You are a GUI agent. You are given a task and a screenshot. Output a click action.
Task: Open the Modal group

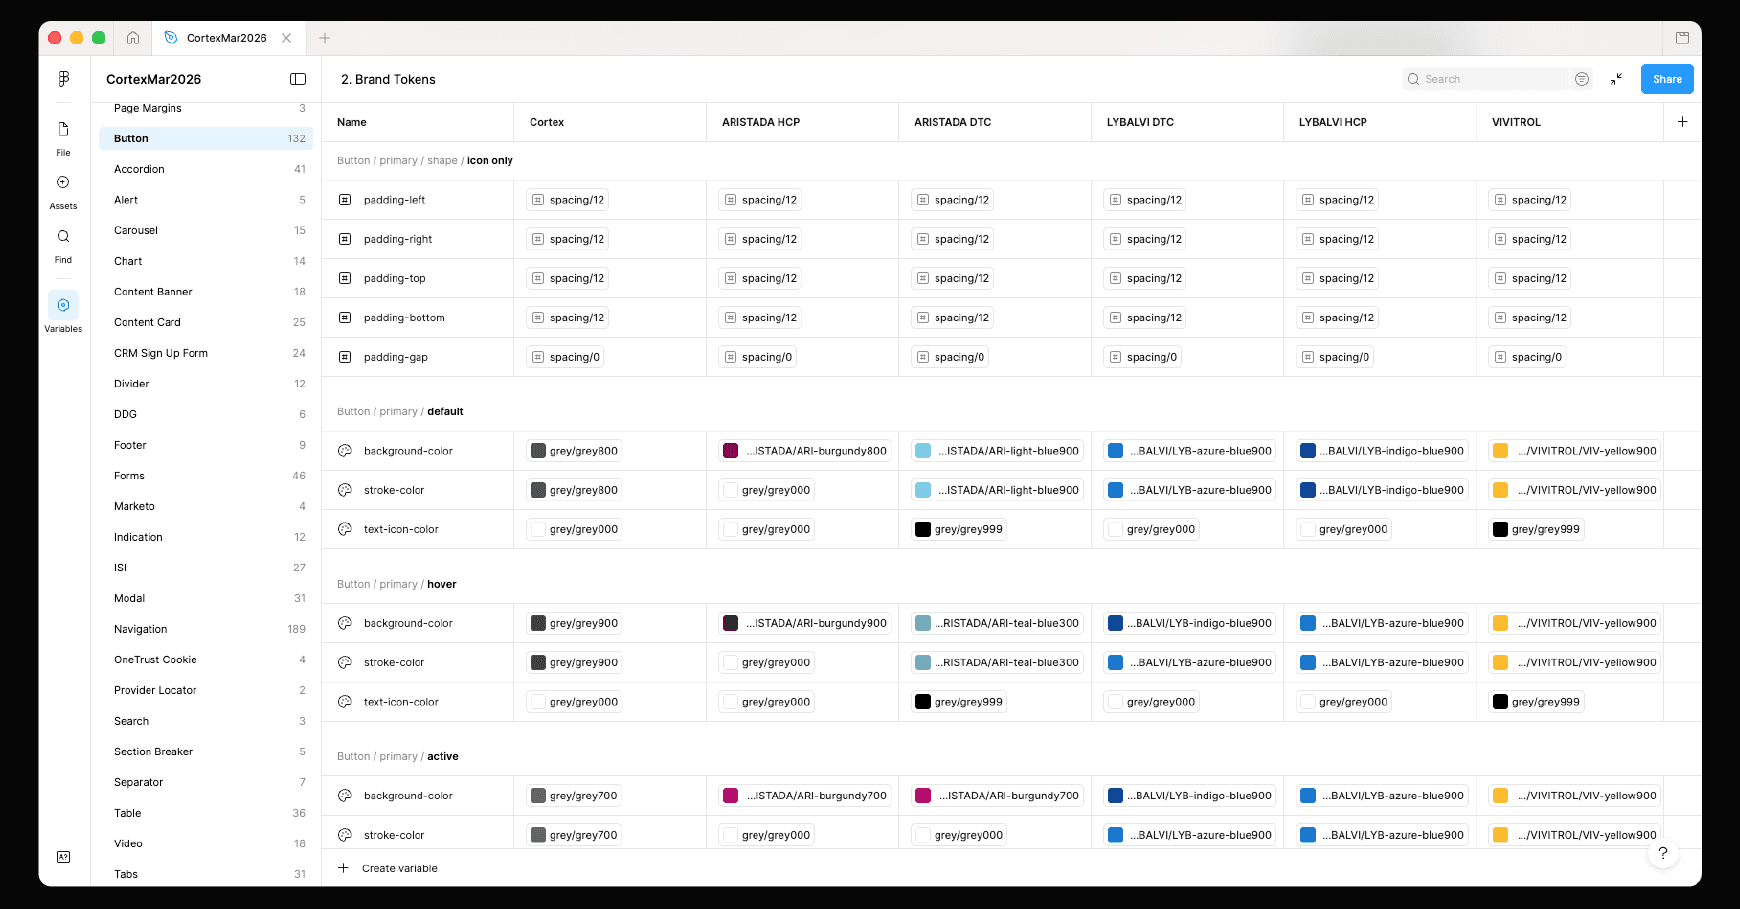(206, 598)
